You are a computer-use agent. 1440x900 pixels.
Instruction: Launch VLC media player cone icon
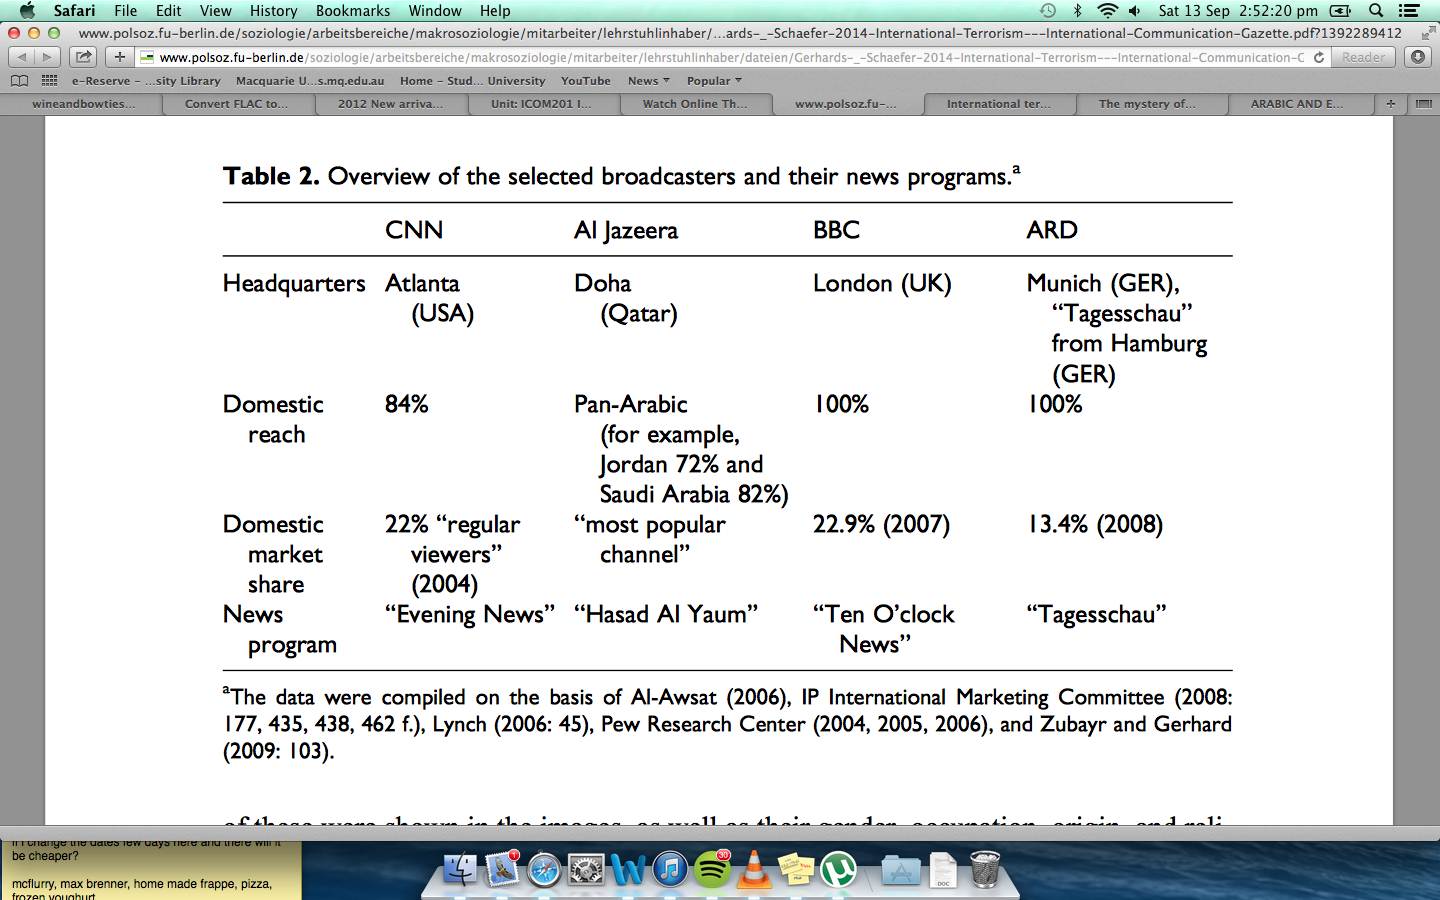(x=754, y=869)
